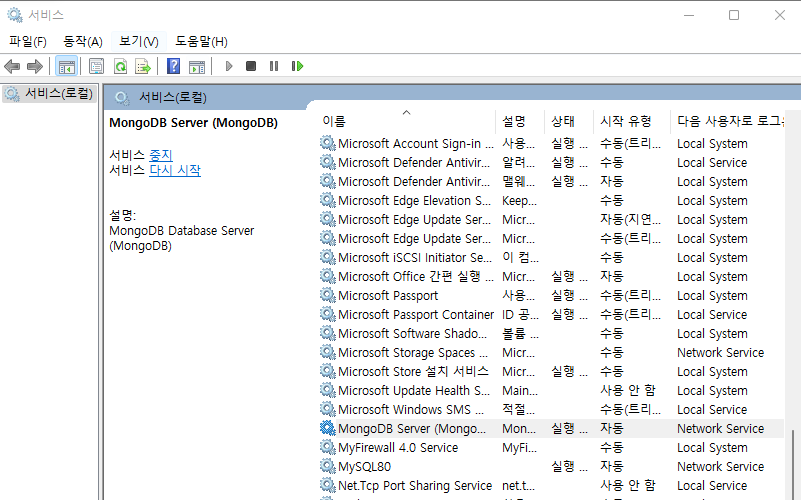Viewport: 801px width, 500px height.
Task: Click gear icon beside MongoDB Server
Action: pos(327,428)
